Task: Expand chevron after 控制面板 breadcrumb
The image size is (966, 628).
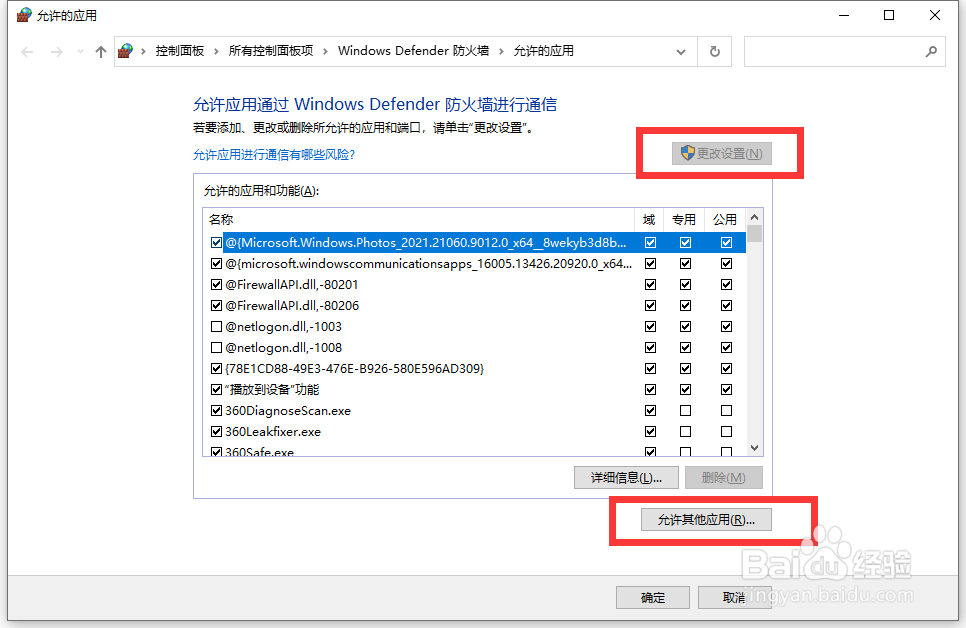Action: point(216,52)
